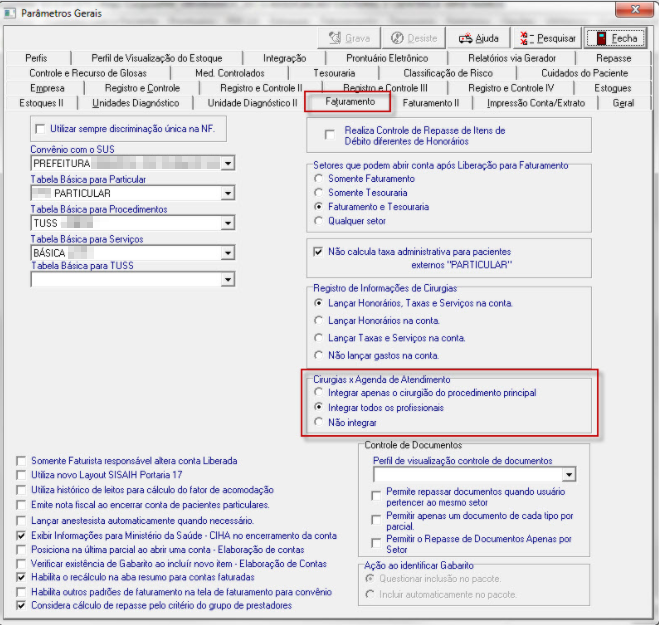Click the Grava save button
Image resolution: width=659 pixels, height=625 pixels.
coord(349,38)
